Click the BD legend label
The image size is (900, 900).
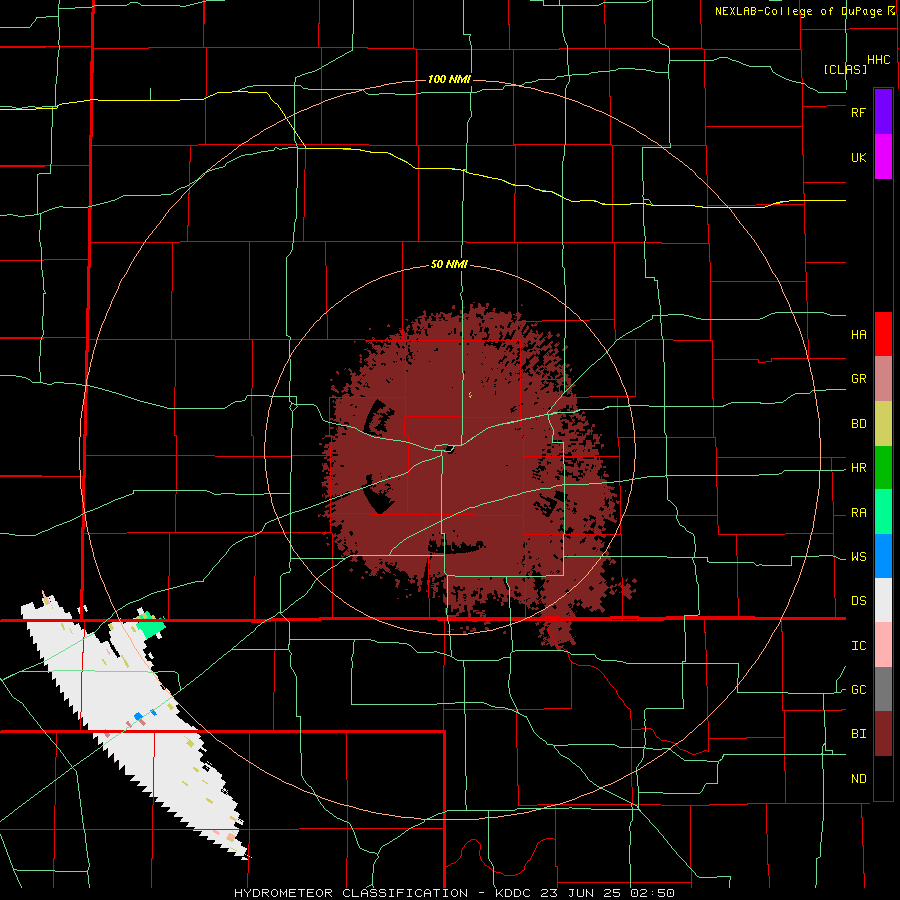858,424
